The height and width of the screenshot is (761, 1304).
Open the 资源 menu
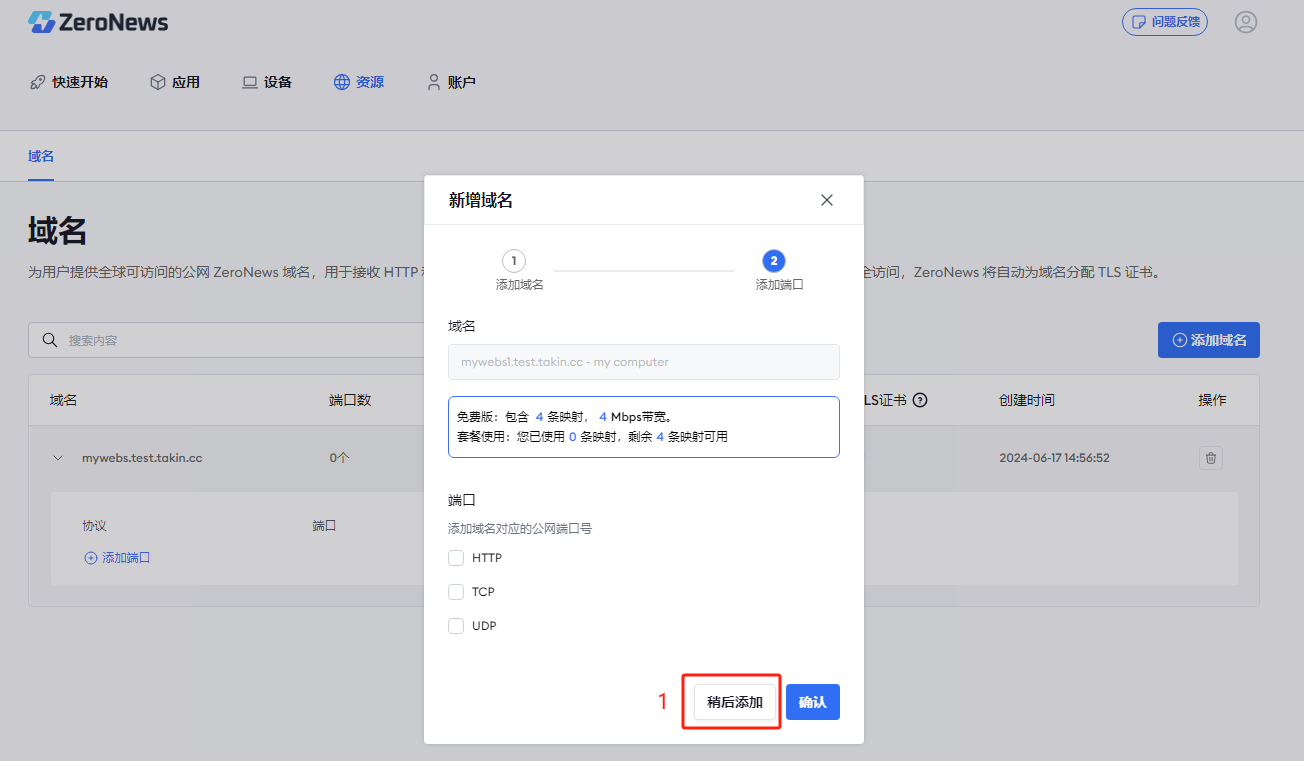pos(359,82)
